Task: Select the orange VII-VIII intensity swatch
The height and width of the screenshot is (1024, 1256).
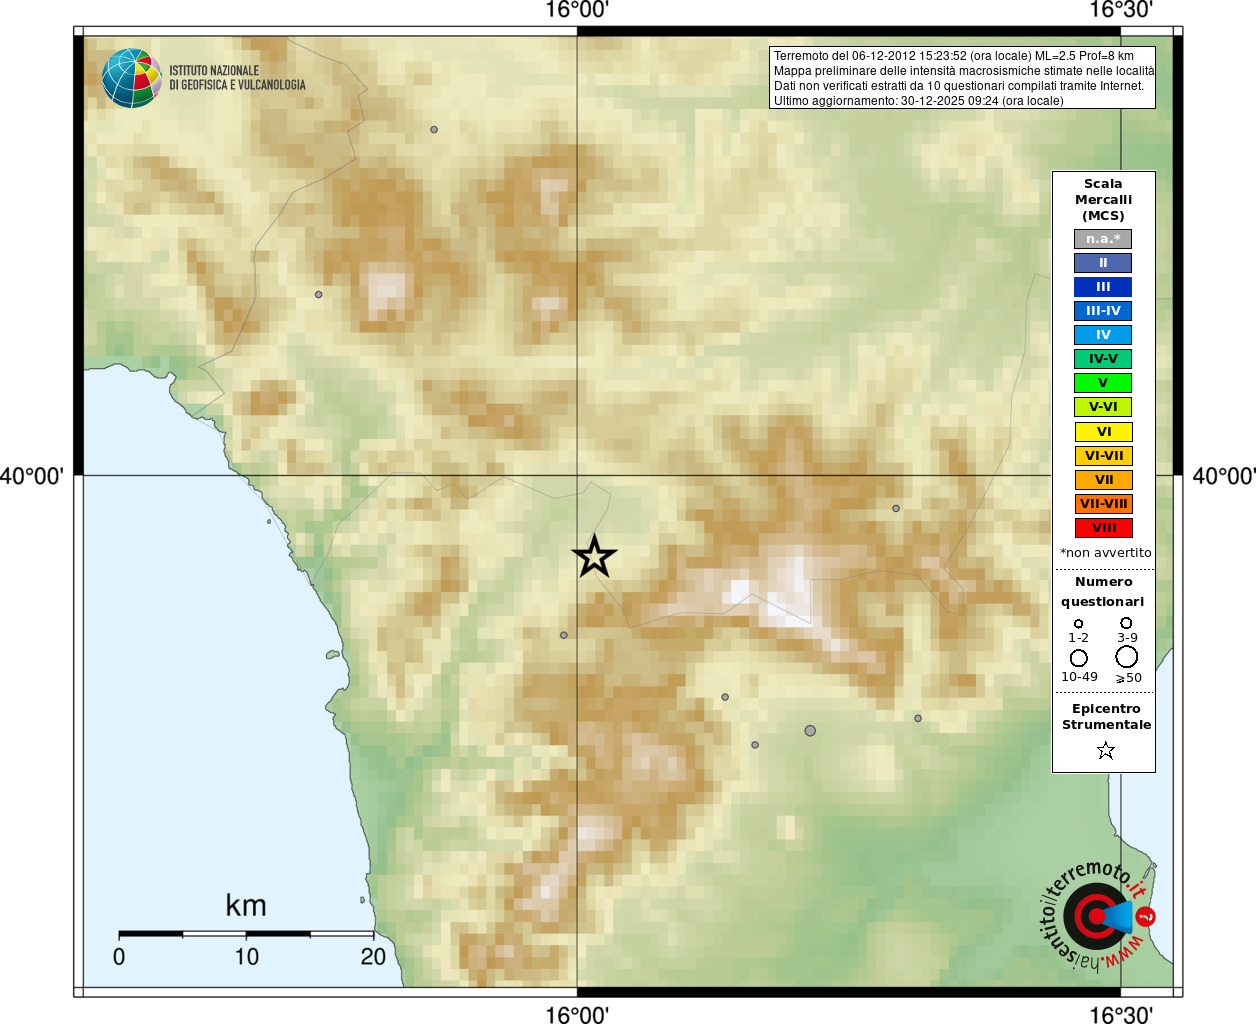Action: 1103,504
